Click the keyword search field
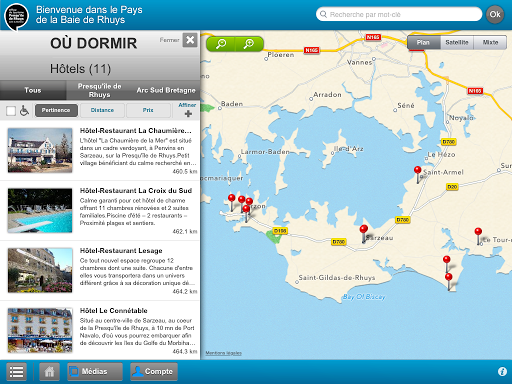The height and width of the screenshot is (384, 512). click(x=399, y=14)
